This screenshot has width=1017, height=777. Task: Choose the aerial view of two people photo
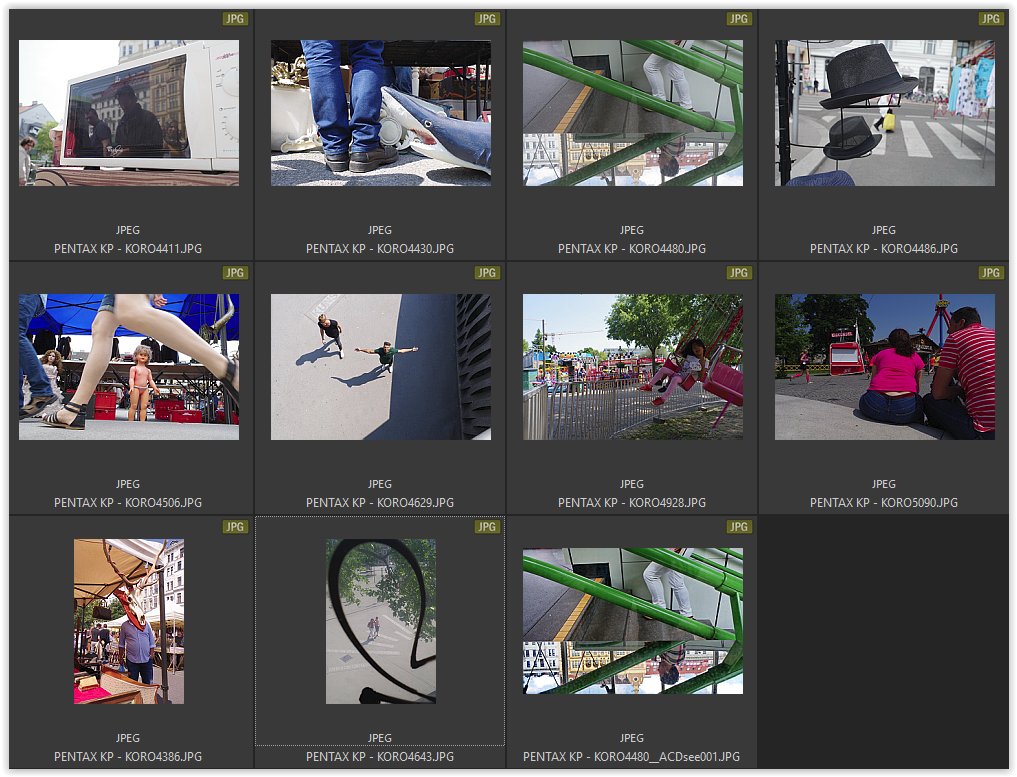pos(381,367)
